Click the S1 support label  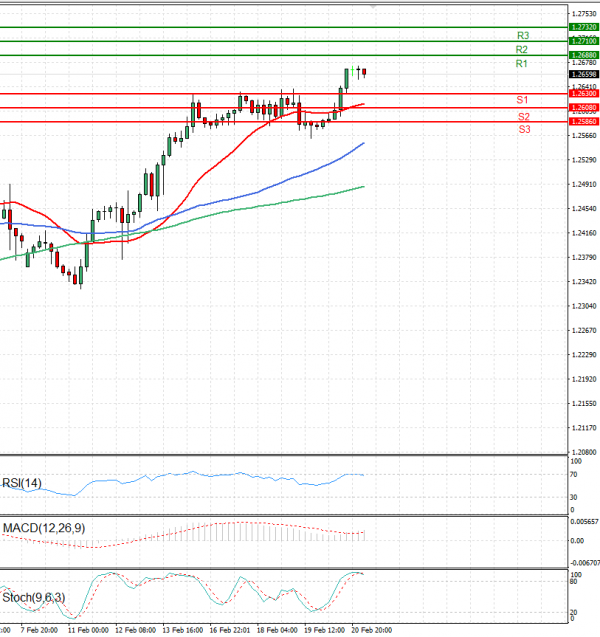click(522, 100)
